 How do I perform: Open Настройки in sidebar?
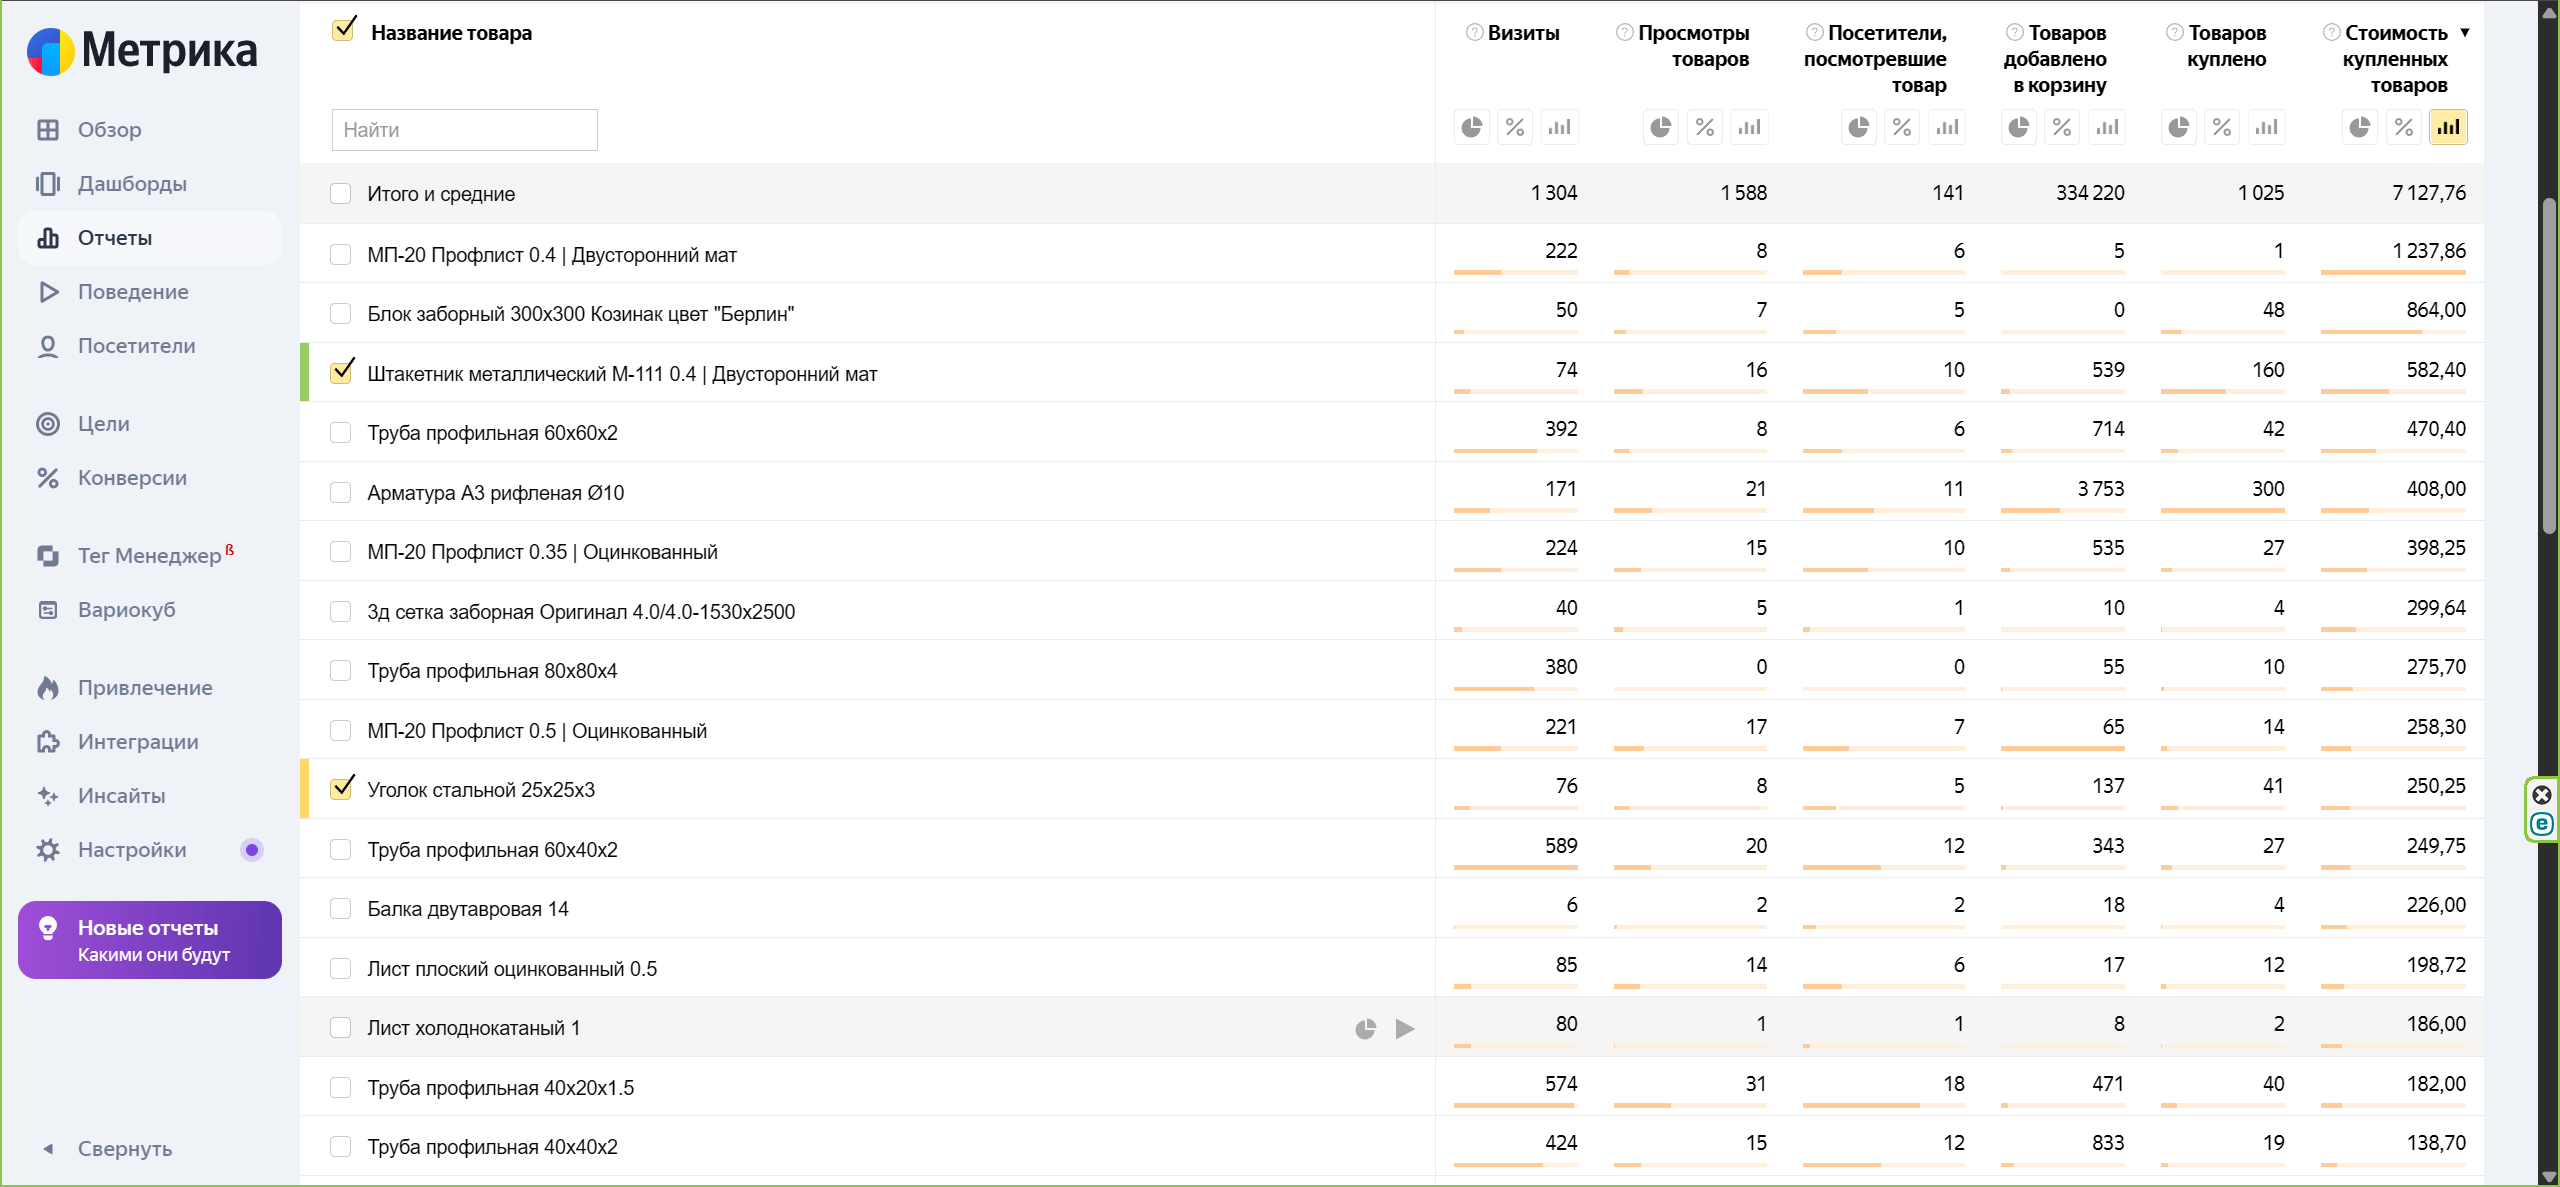click(132, 850)
